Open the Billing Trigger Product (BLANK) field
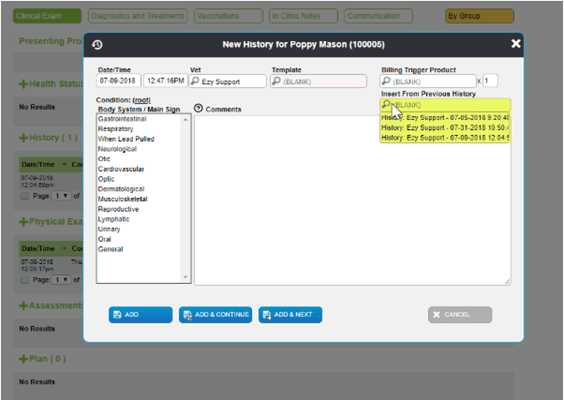This screenshot has width=564, height=400. tap(428, 81)
